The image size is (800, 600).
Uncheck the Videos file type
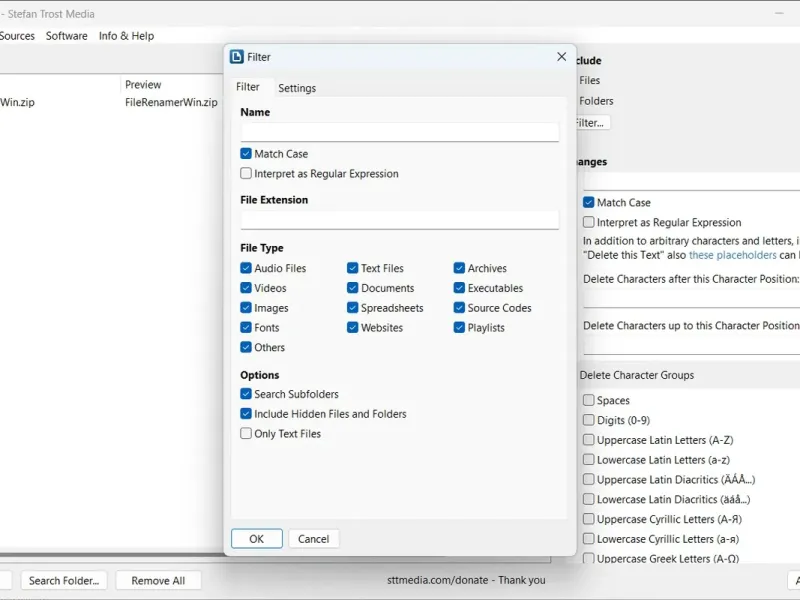pyautogui.click(x=246, y=288)
